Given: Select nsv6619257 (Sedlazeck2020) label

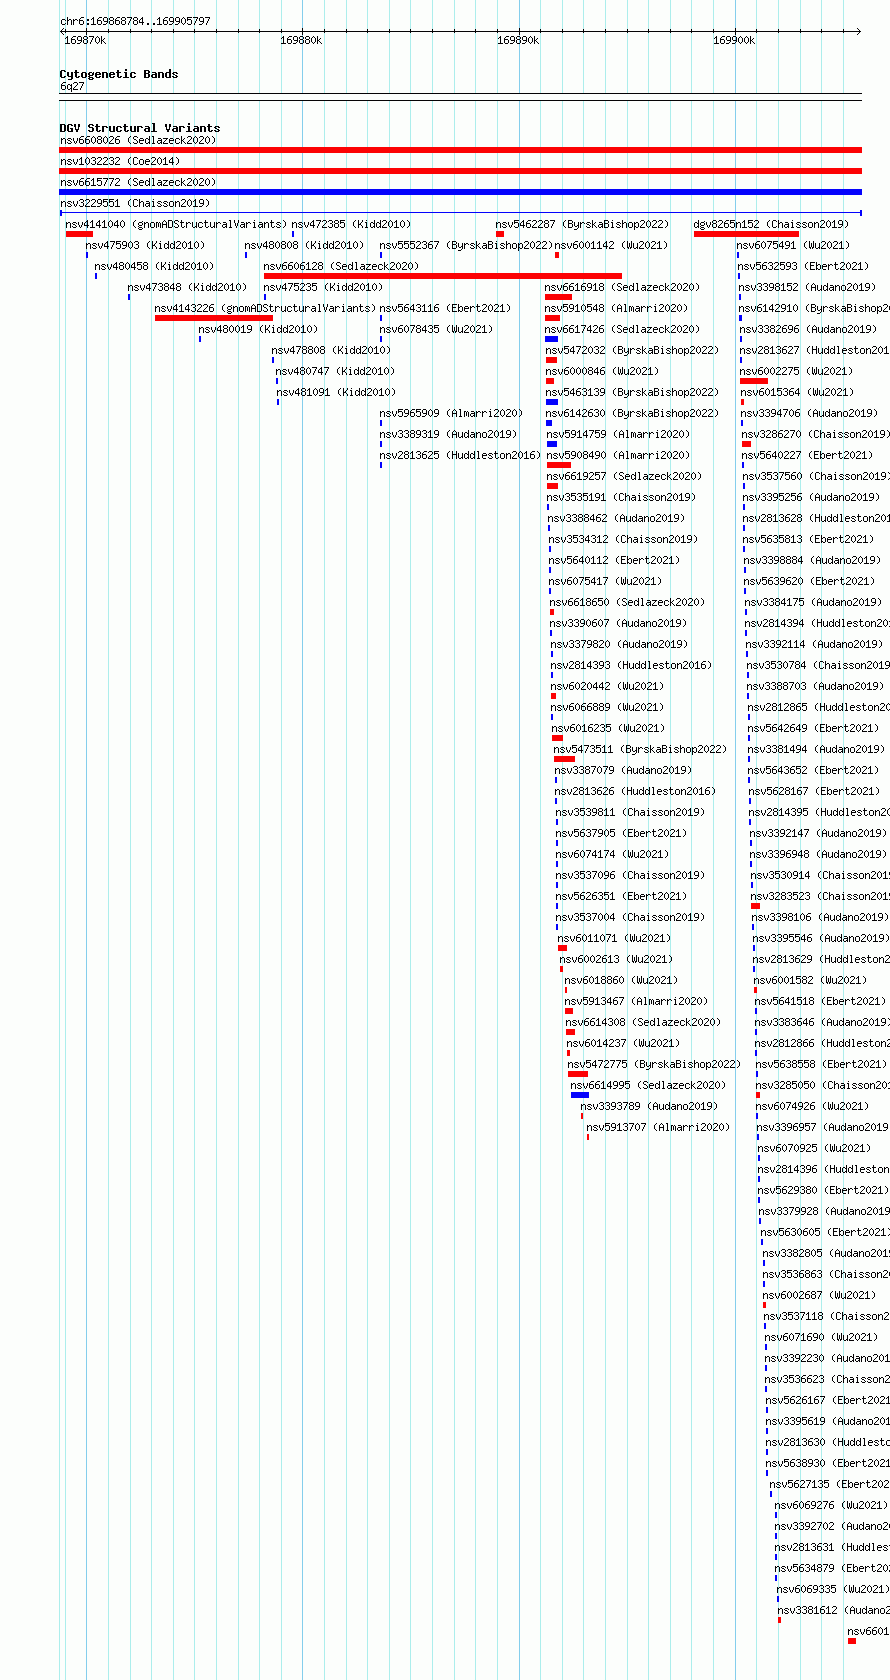Looking at the screenshot, I should [625, 476].
